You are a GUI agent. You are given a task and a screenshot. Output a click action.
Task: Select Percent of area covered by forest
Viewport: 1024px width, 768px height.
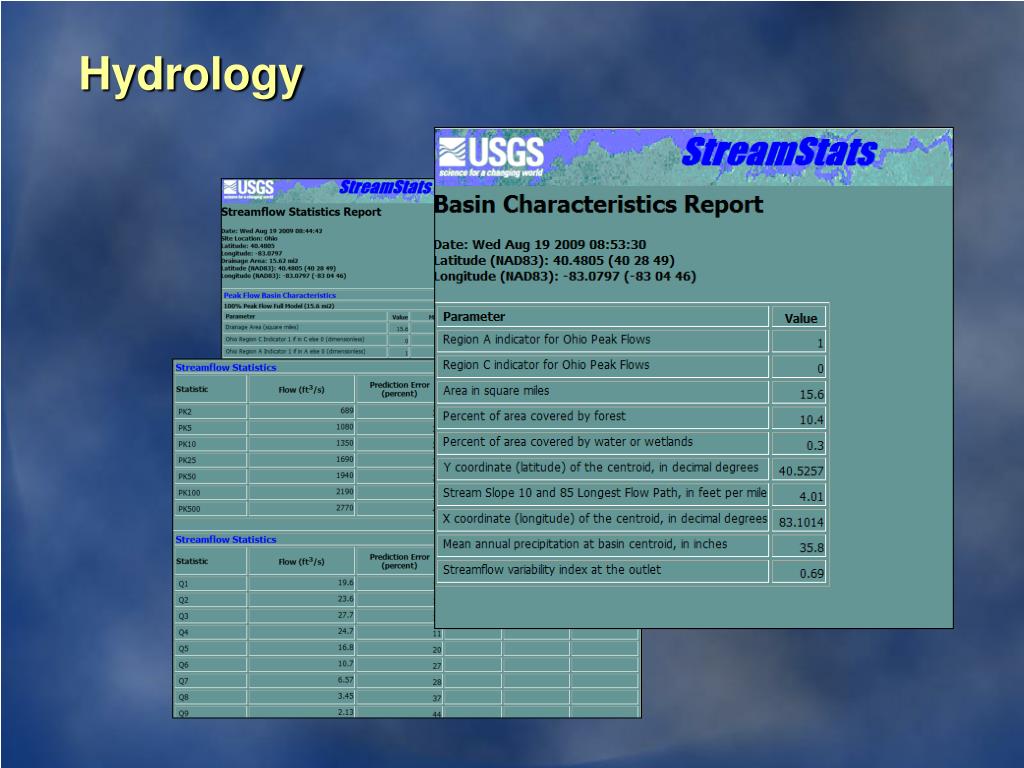pos(603,416)
